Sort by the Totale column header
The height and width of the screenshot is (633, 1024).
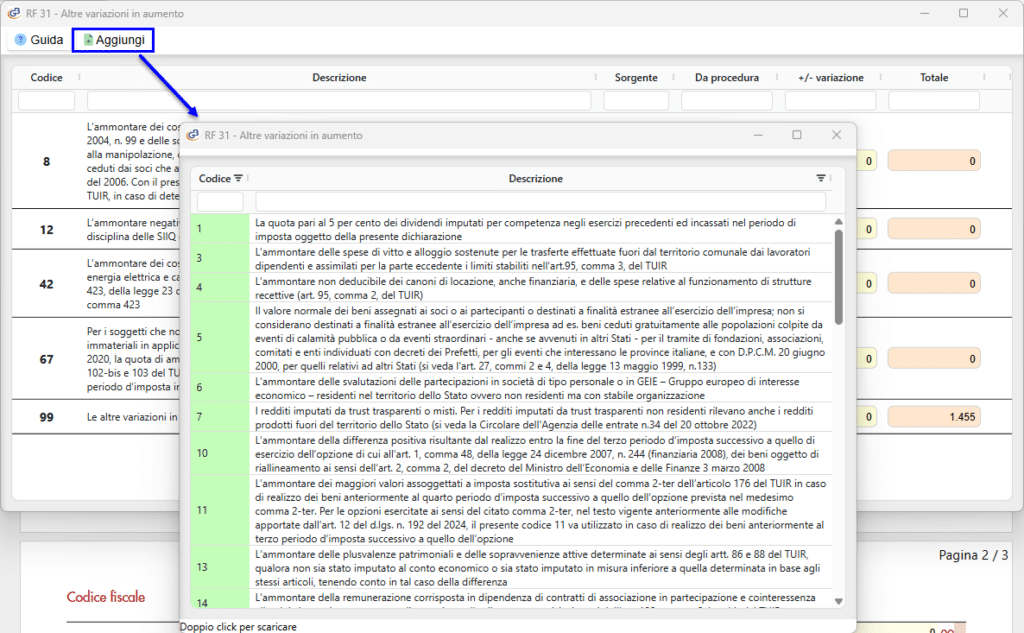tap(934, 78)
